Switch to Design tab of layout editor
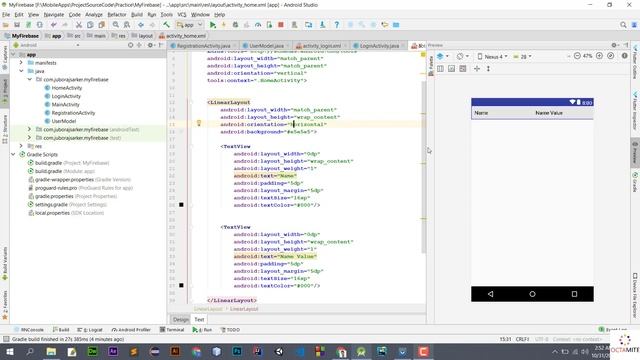640x360 pixels. (180, 320)
